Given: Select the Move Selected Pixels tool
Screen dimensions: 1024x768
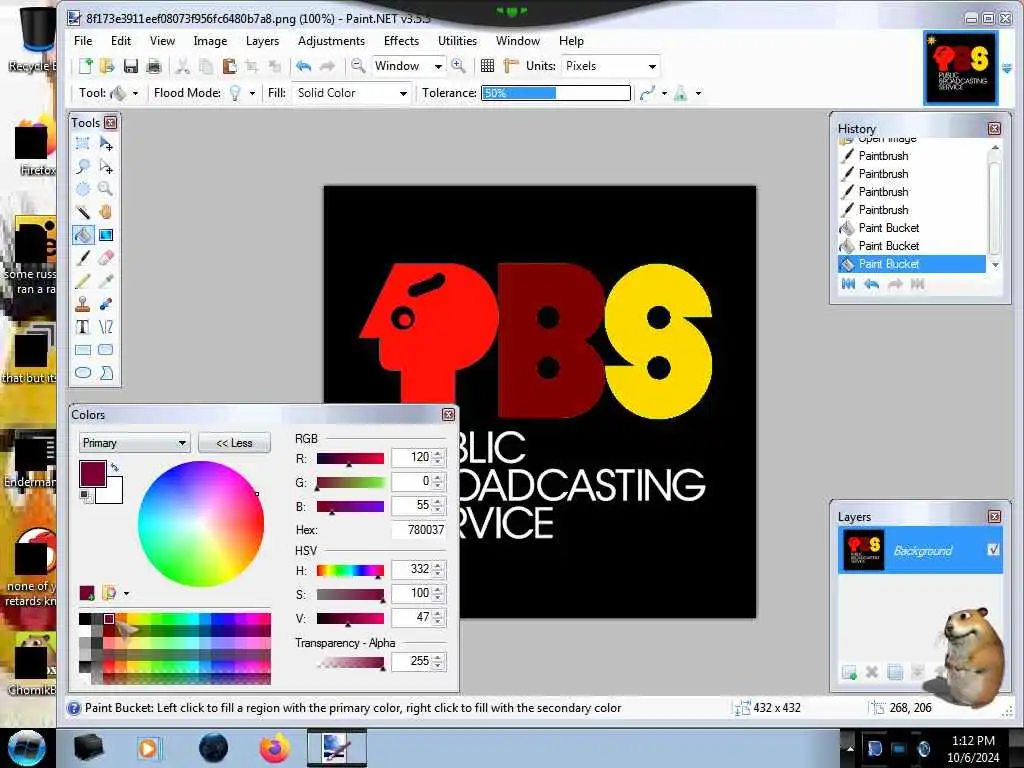Looking at the screenshot, I should point(106,144).
